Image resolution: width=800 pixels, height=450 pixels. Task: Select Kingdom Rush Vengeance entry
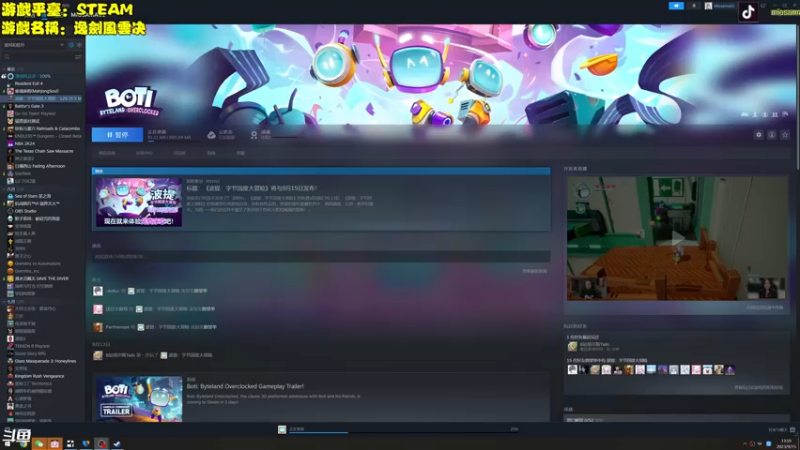click(39, 376)
